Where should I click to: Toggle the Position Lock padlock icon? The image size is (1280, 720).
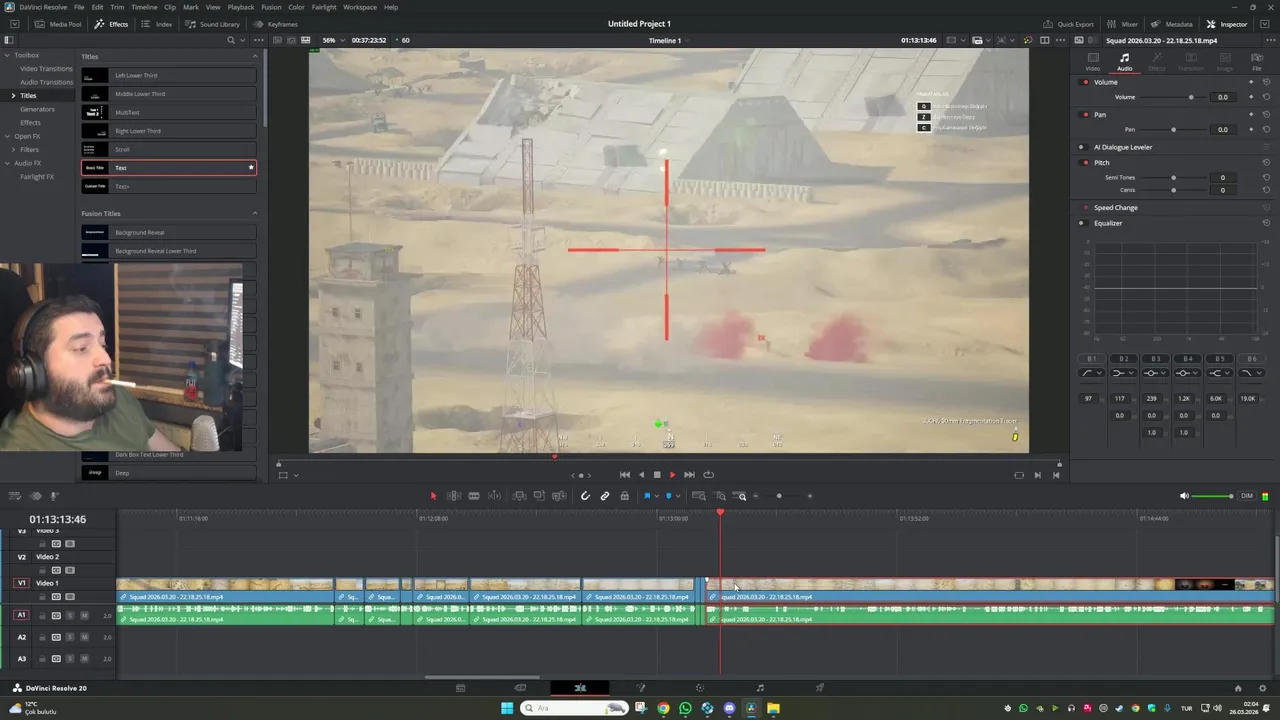[x=625, y=496]
